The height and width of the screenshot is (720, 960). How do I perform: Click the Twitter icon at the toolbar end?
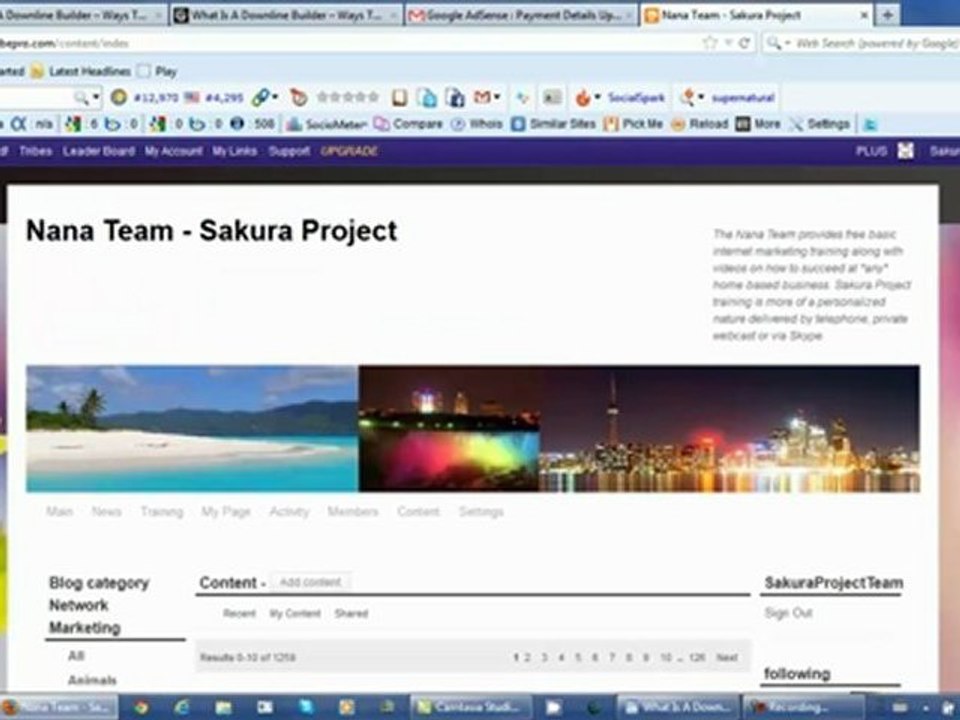869,124
